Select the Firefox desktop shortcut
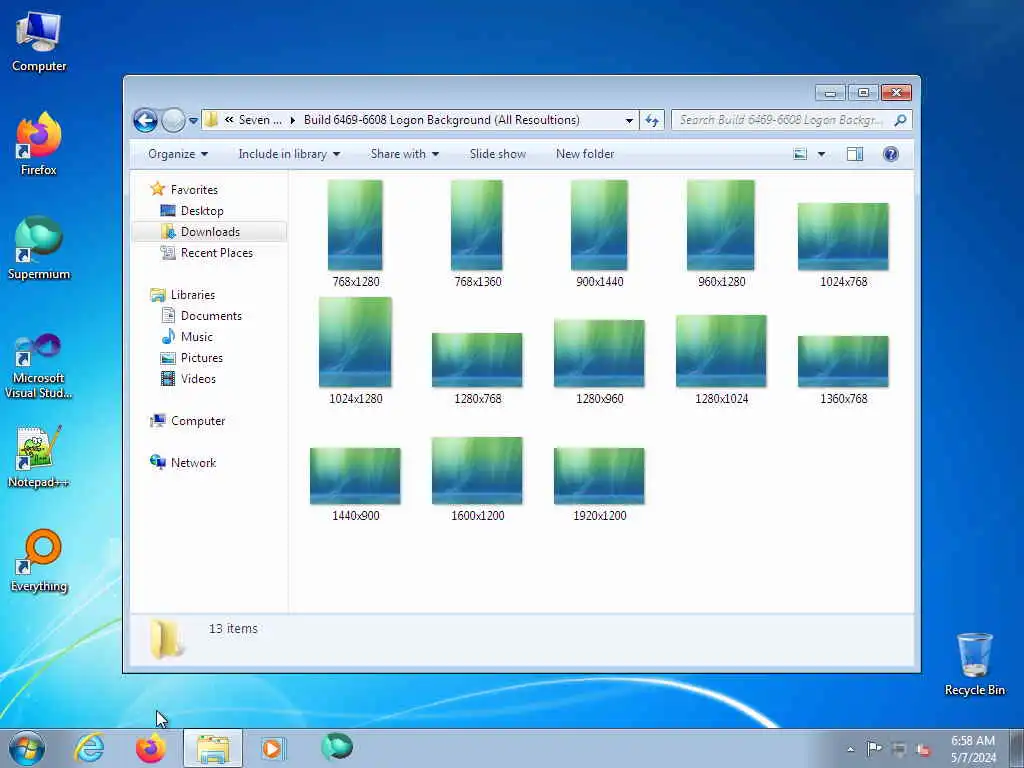The height and width of the screenshot is (768, 1024). click(x=39, y=144)
